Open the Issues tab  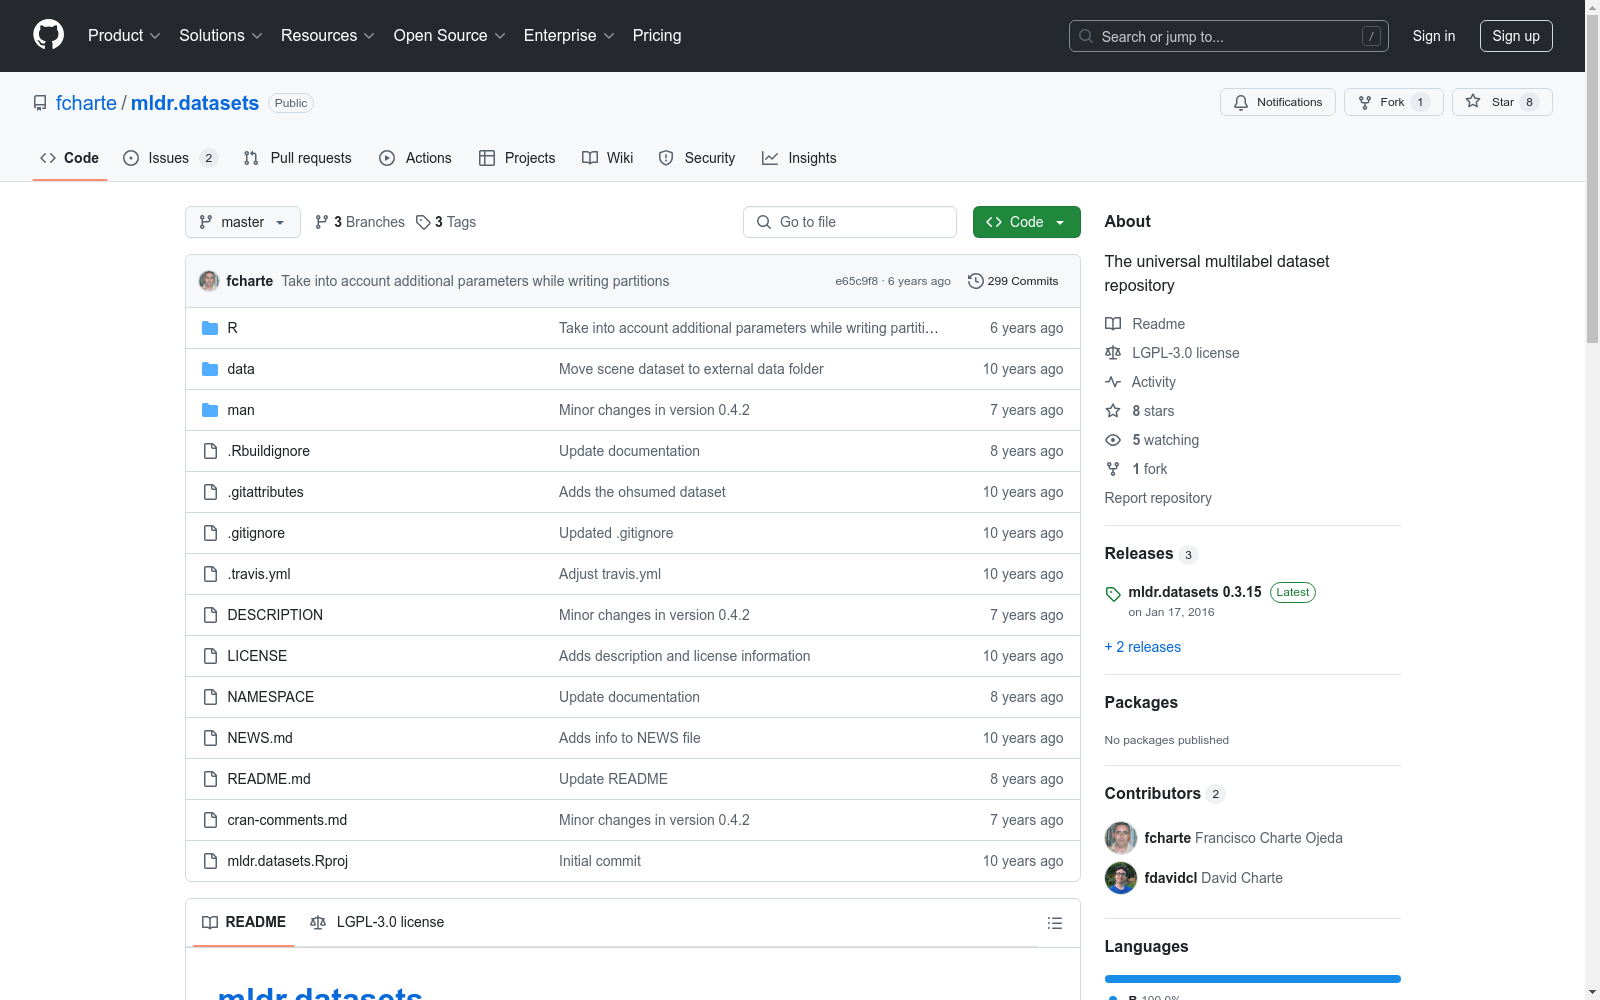(x=170, y=158)
